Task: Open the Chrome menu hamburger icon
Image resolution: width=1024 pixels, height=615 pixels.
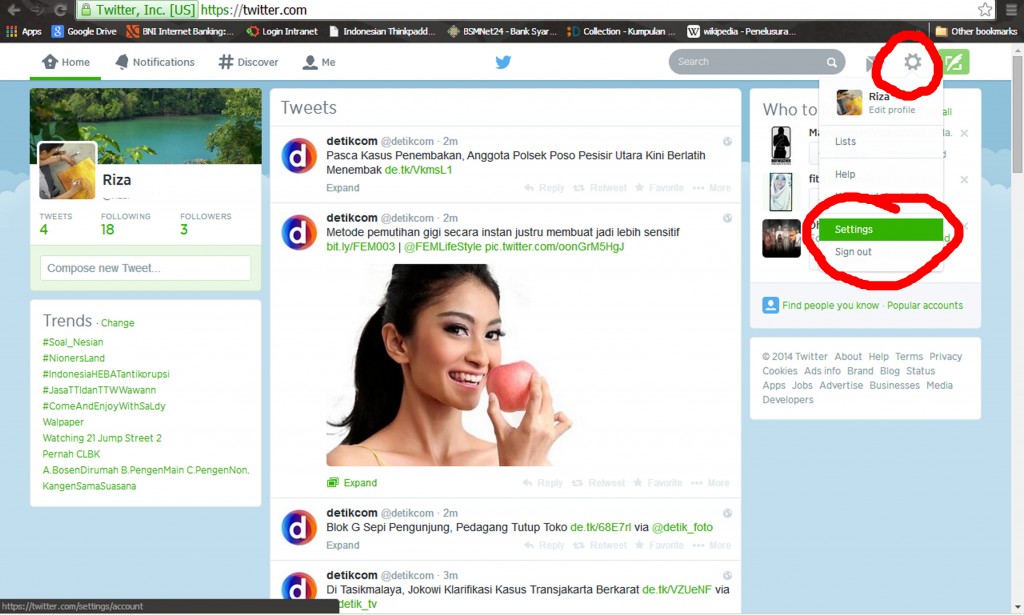Action: click(x=1011, y=10)
